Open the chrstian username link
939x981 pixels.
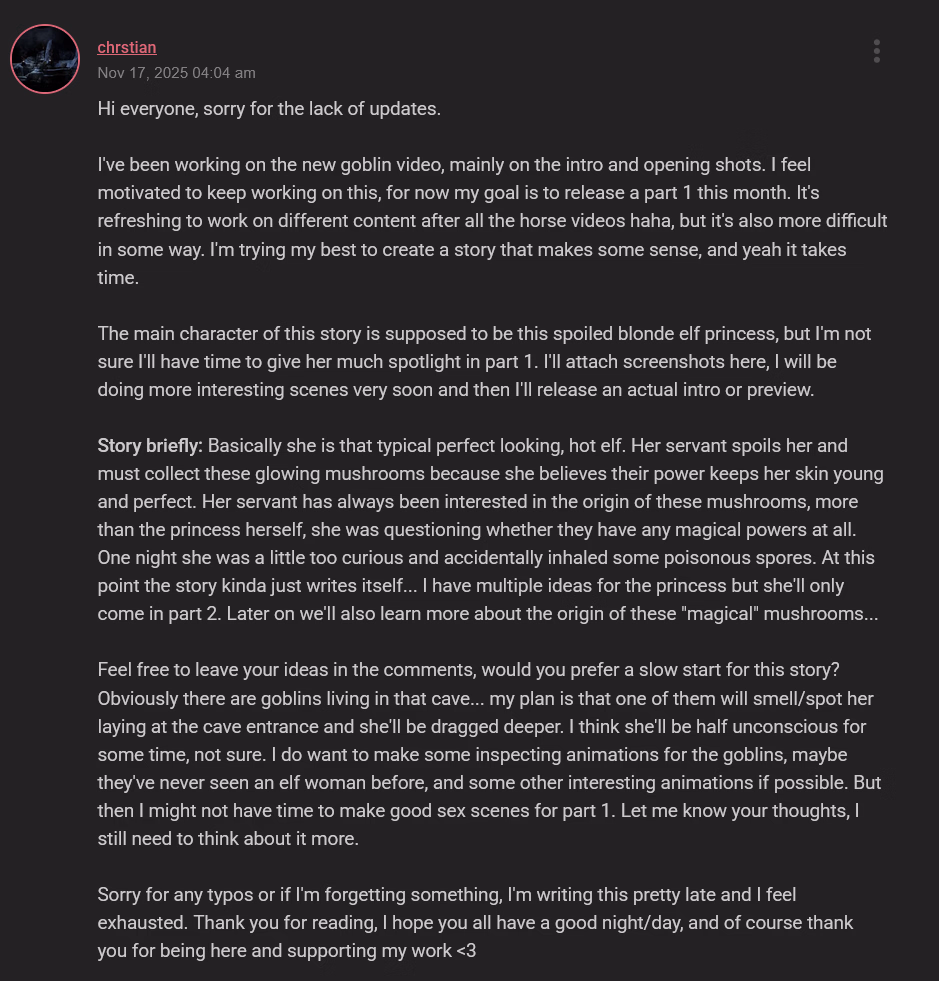coord(127,47)
